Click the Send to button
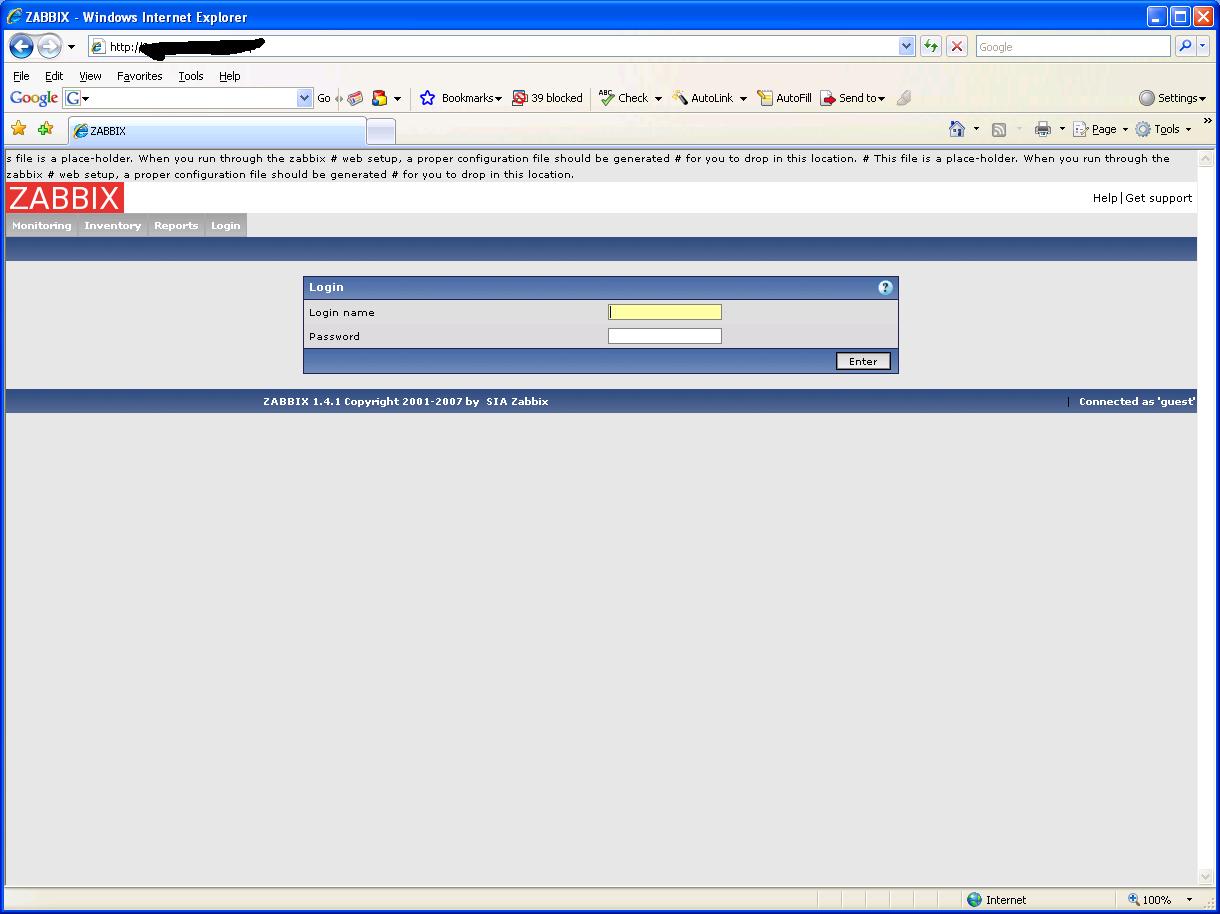 click(x=853, y=98)
